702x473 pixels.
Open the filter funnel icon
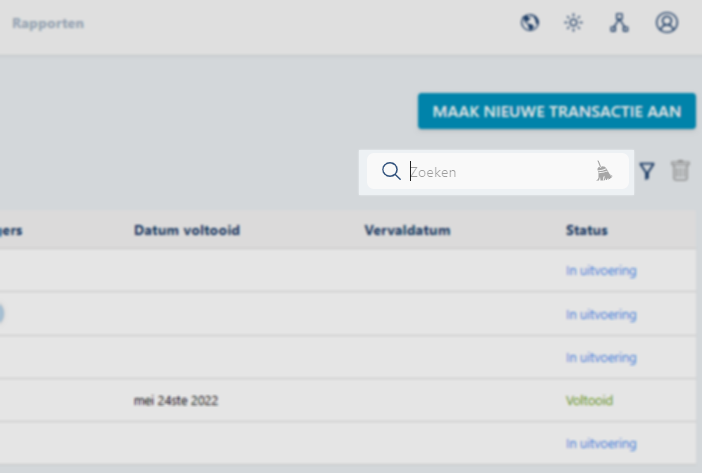647,171
